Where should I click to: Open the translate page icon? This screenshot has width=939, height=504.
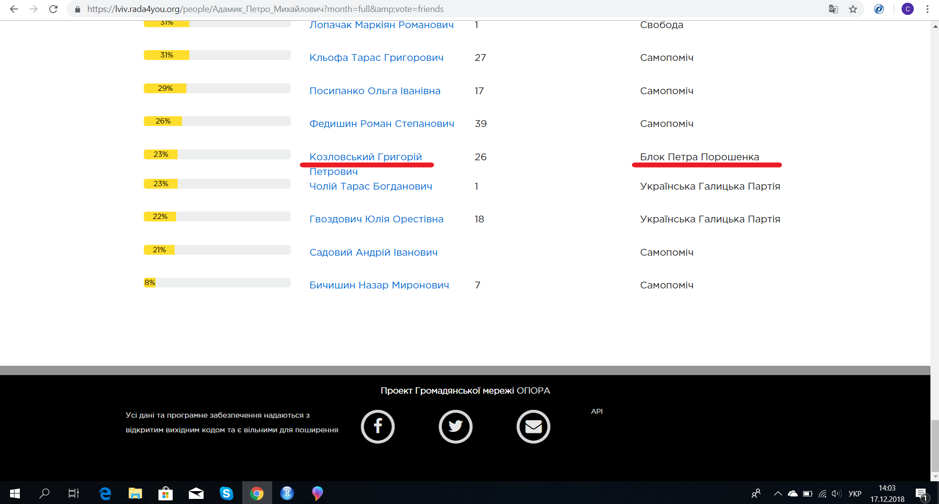click(x=833, y=9)
